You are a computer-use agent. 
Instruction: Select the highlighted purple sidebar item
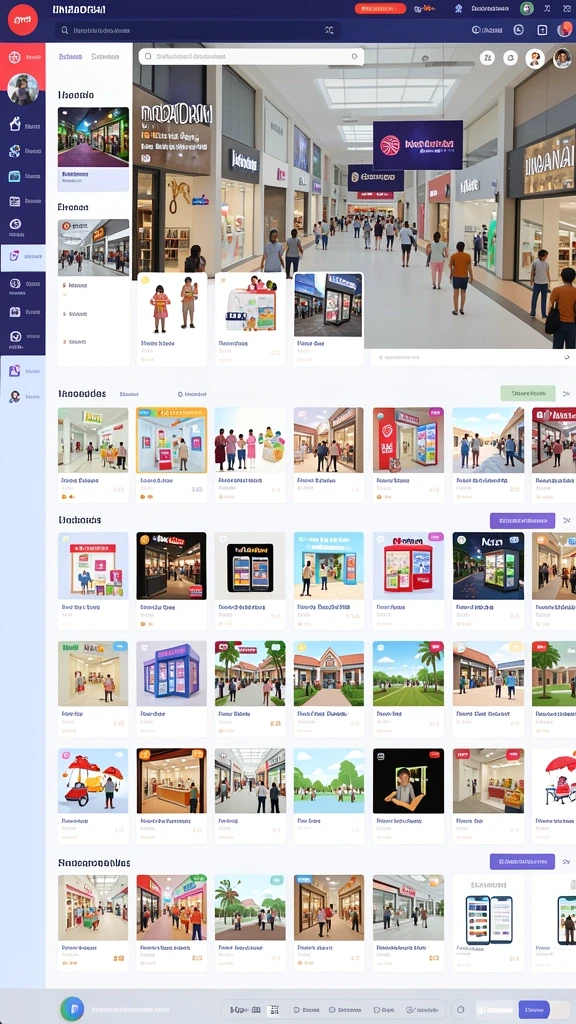[x=23, y=257]
